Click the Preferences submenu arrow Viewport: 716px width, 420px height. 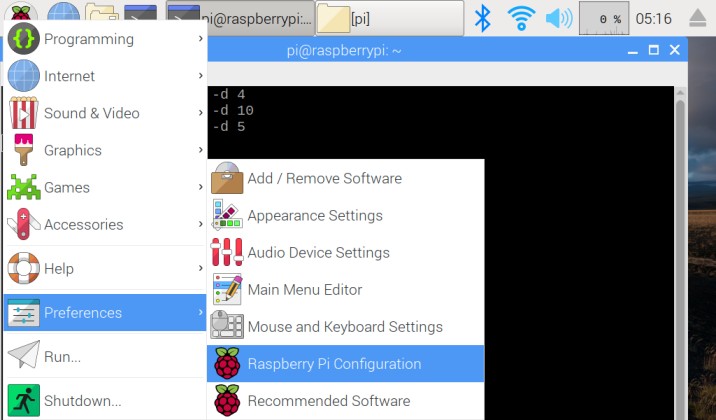tap(200, 313)
